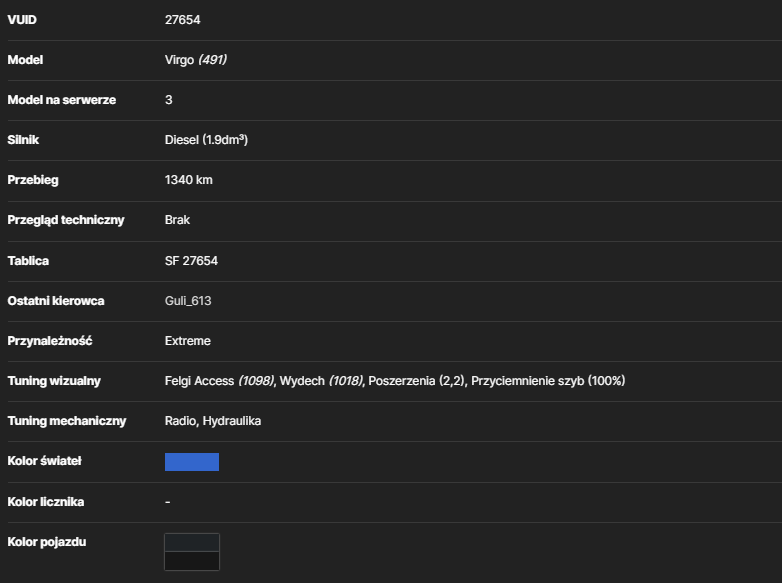Screen dimensions: 782x583
Task: Click the Przynależność value Extreme
Action: [188, 341]
